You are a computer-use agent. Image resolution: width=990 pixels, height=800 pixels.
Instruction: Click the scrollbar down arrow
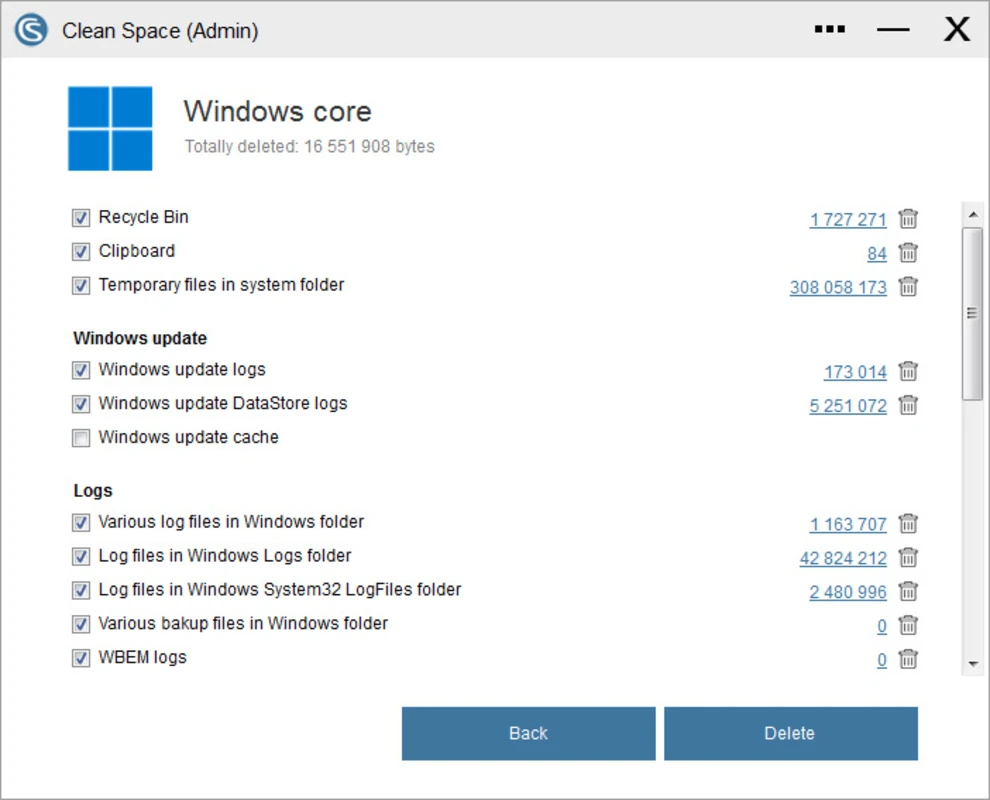coord(972,664)
